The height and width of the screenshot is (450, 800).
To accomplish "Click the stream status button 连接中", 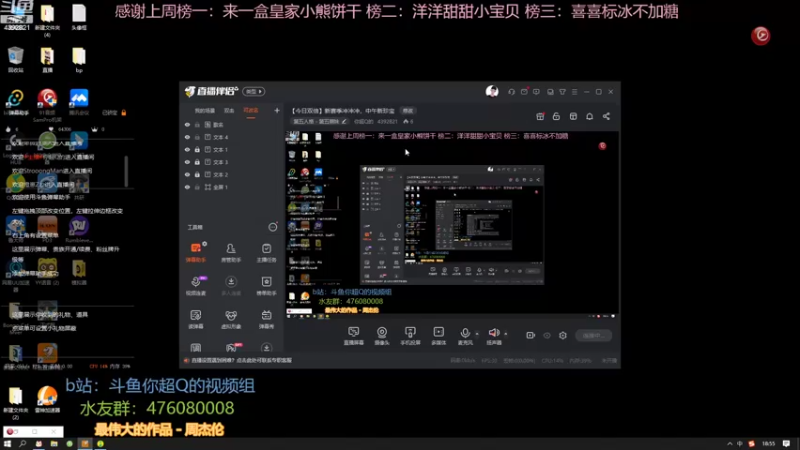I will tap(593, 335).
